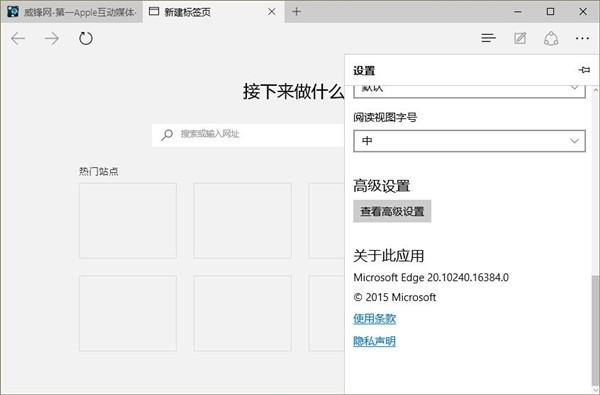Open the Web Note pen icon
Screen dimensions: 600x395
(520, 38)
